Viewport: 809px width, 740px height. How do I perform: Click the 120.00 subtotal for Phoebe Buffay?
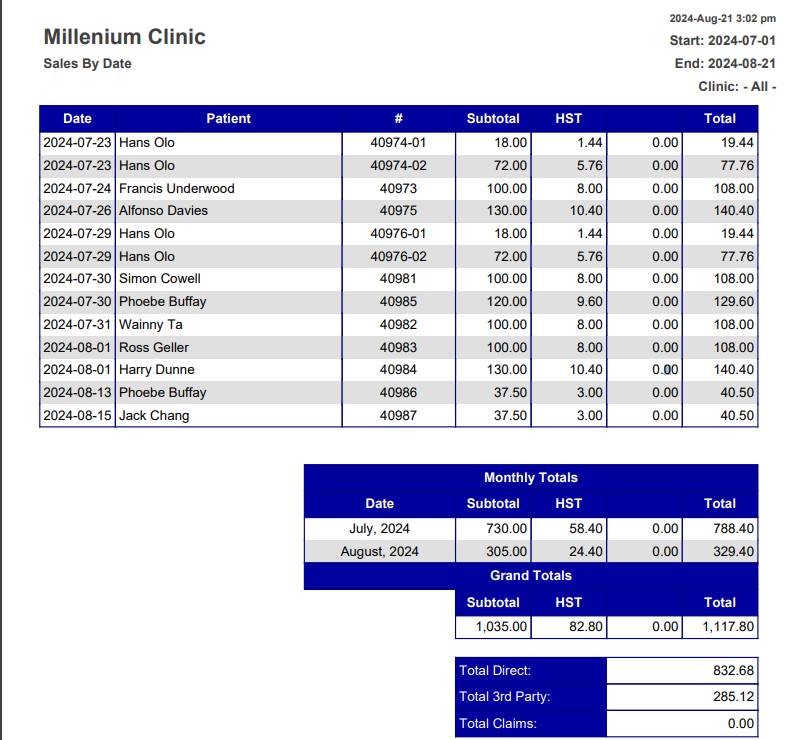(x=507, y=301)
